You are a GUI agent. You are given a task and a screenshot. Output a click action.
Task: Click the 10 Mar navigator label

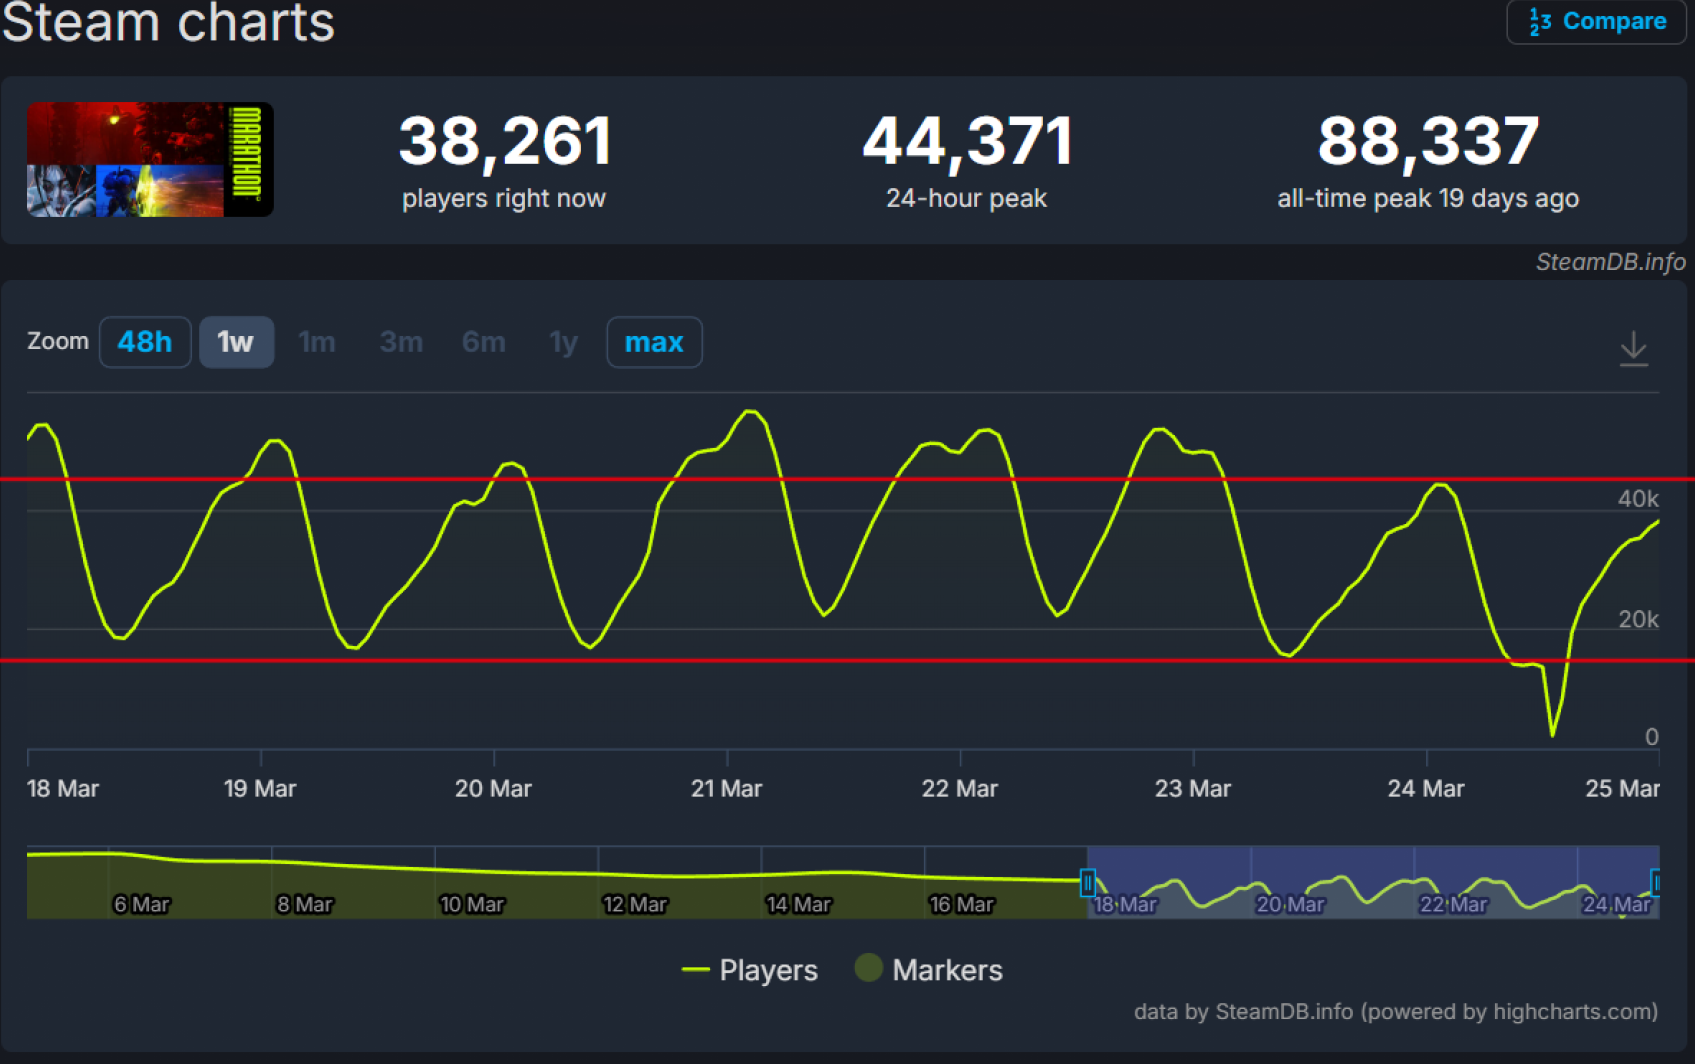point(472,904)
